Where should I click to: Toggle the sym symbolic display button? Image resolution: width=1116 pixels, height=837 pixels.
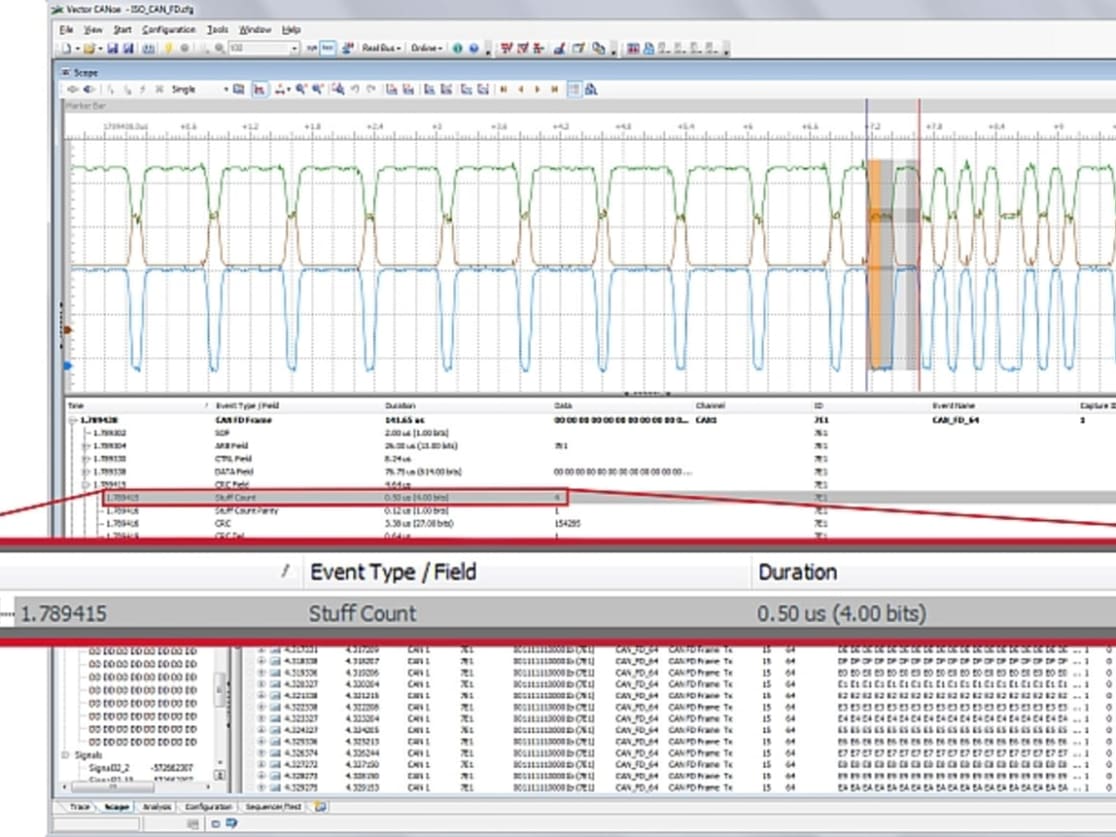tap(312, 48)
